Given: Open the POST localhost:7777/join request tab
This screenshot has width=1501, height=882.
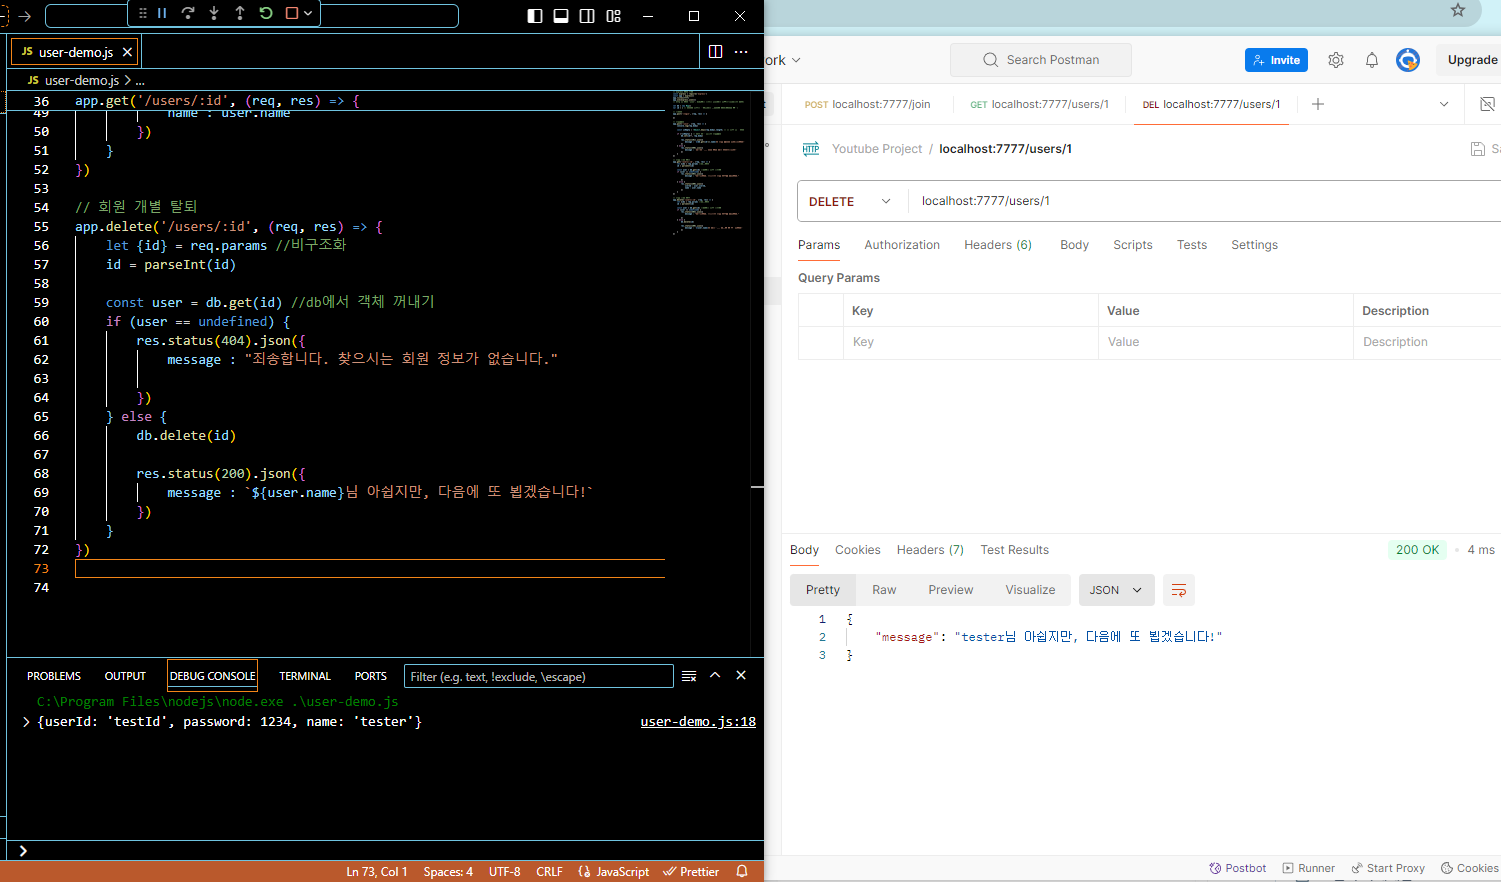Looking at the screenshot, I should (868, 104).
